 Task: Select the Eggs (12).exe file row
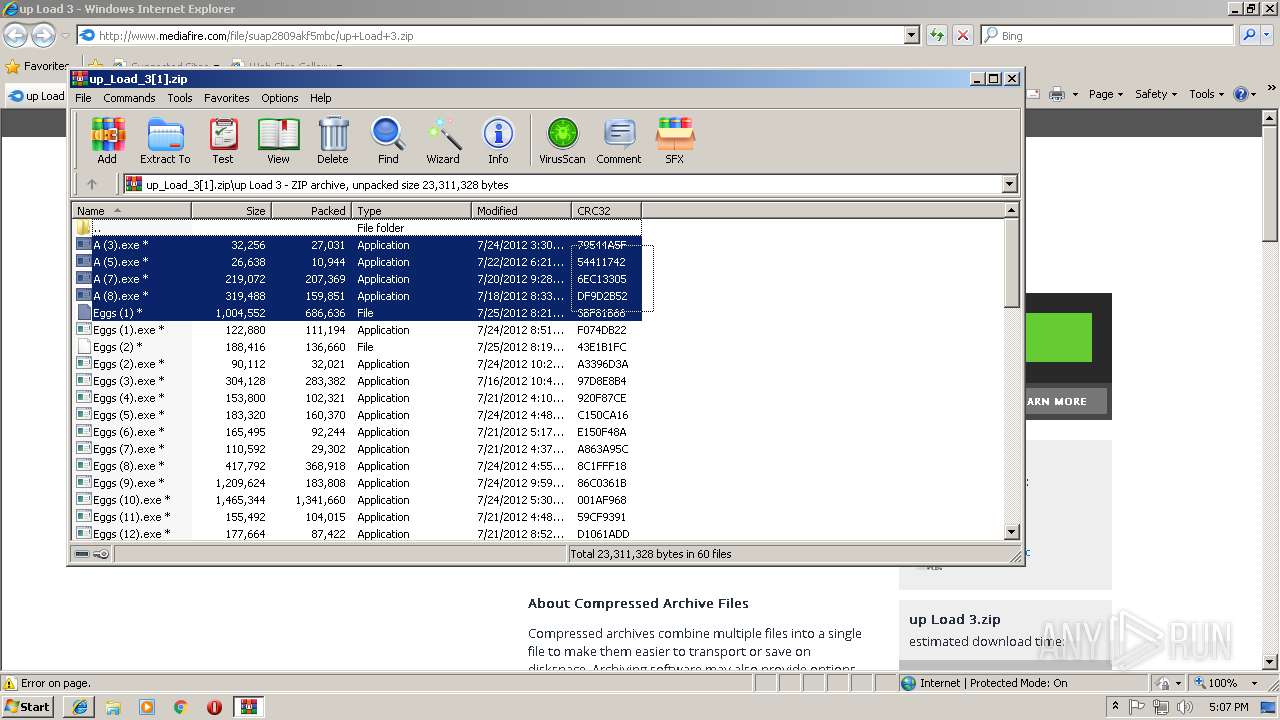357,534
